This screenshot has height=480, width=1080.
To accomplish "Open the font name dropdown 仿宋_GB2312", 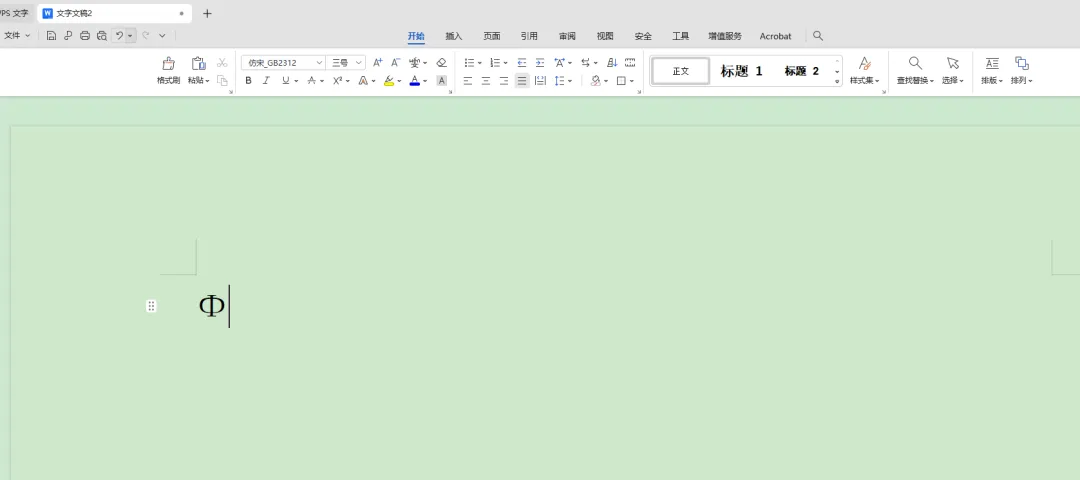I will click(320, 63).
